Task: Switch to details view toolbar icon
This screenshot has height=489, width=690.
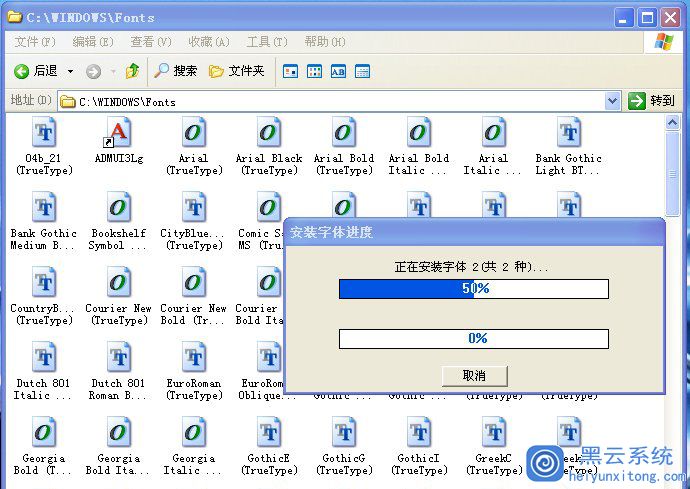Action: (362, 71)
